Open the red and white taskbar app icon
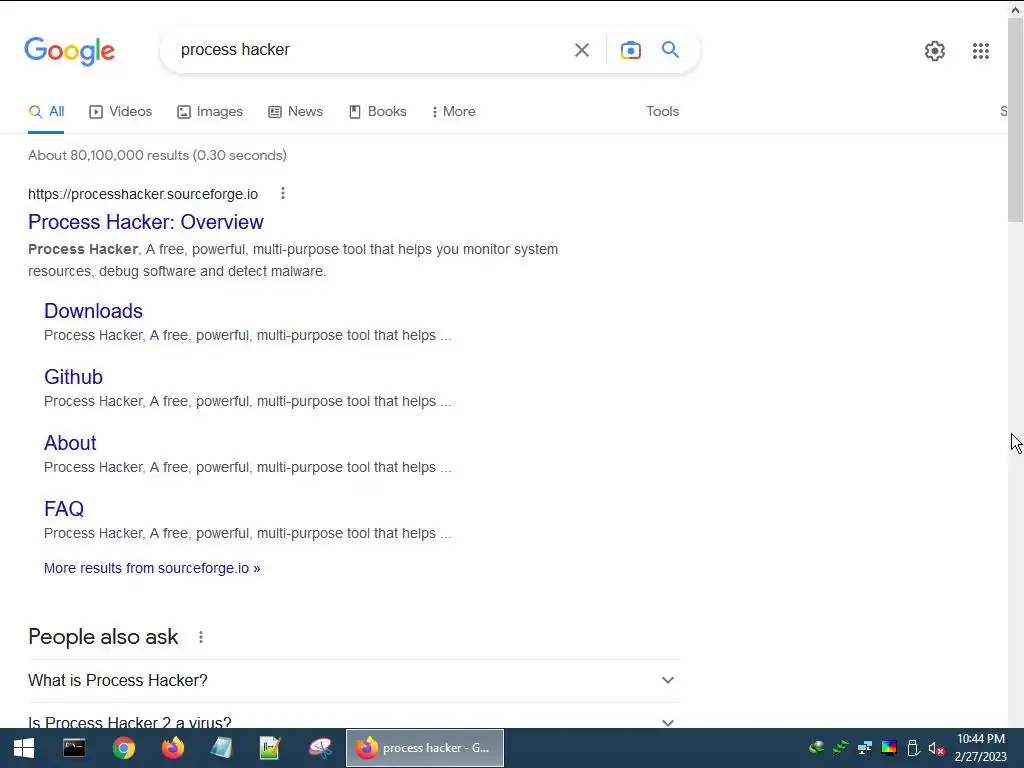This screenshot has width=1024, height=768. click(320, 748)
